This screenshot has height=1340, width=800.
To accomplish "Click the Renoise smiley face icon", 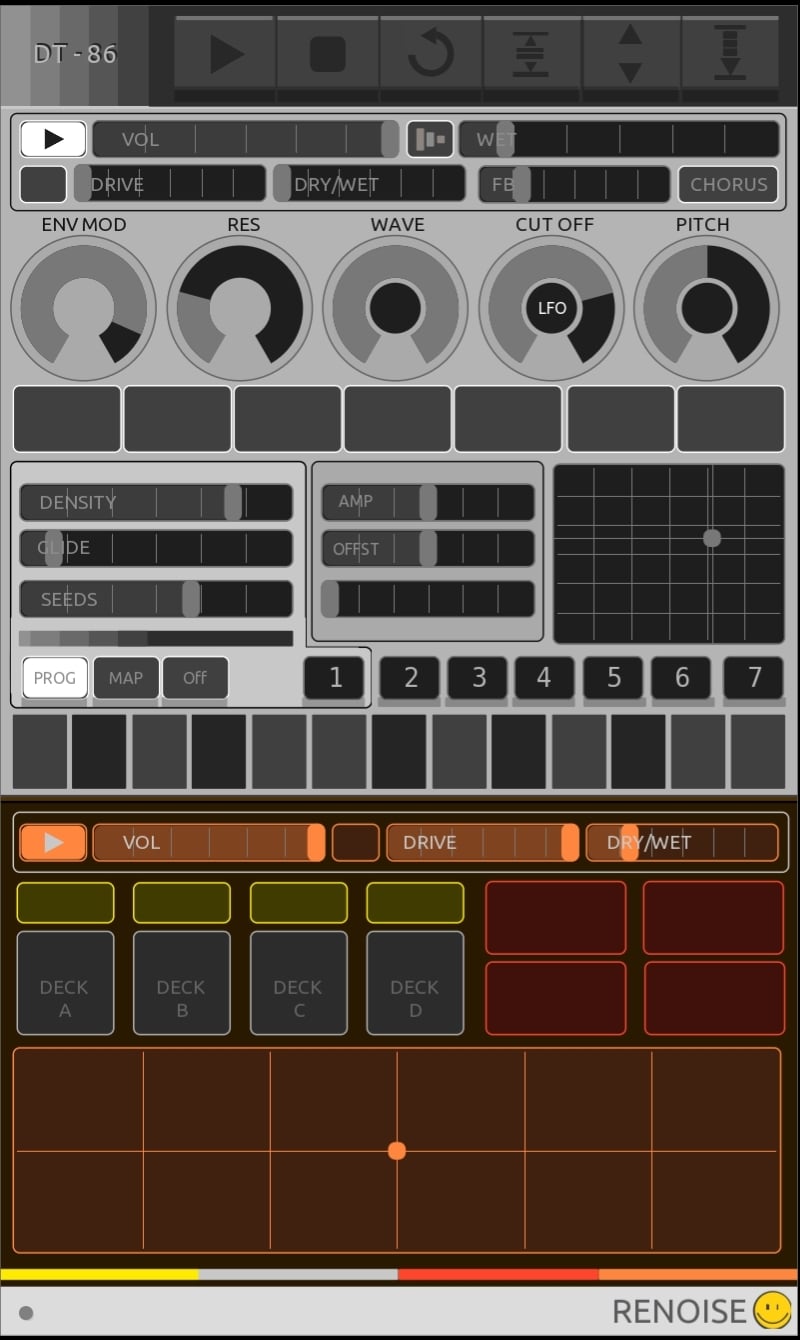I will coord(772,1310).
